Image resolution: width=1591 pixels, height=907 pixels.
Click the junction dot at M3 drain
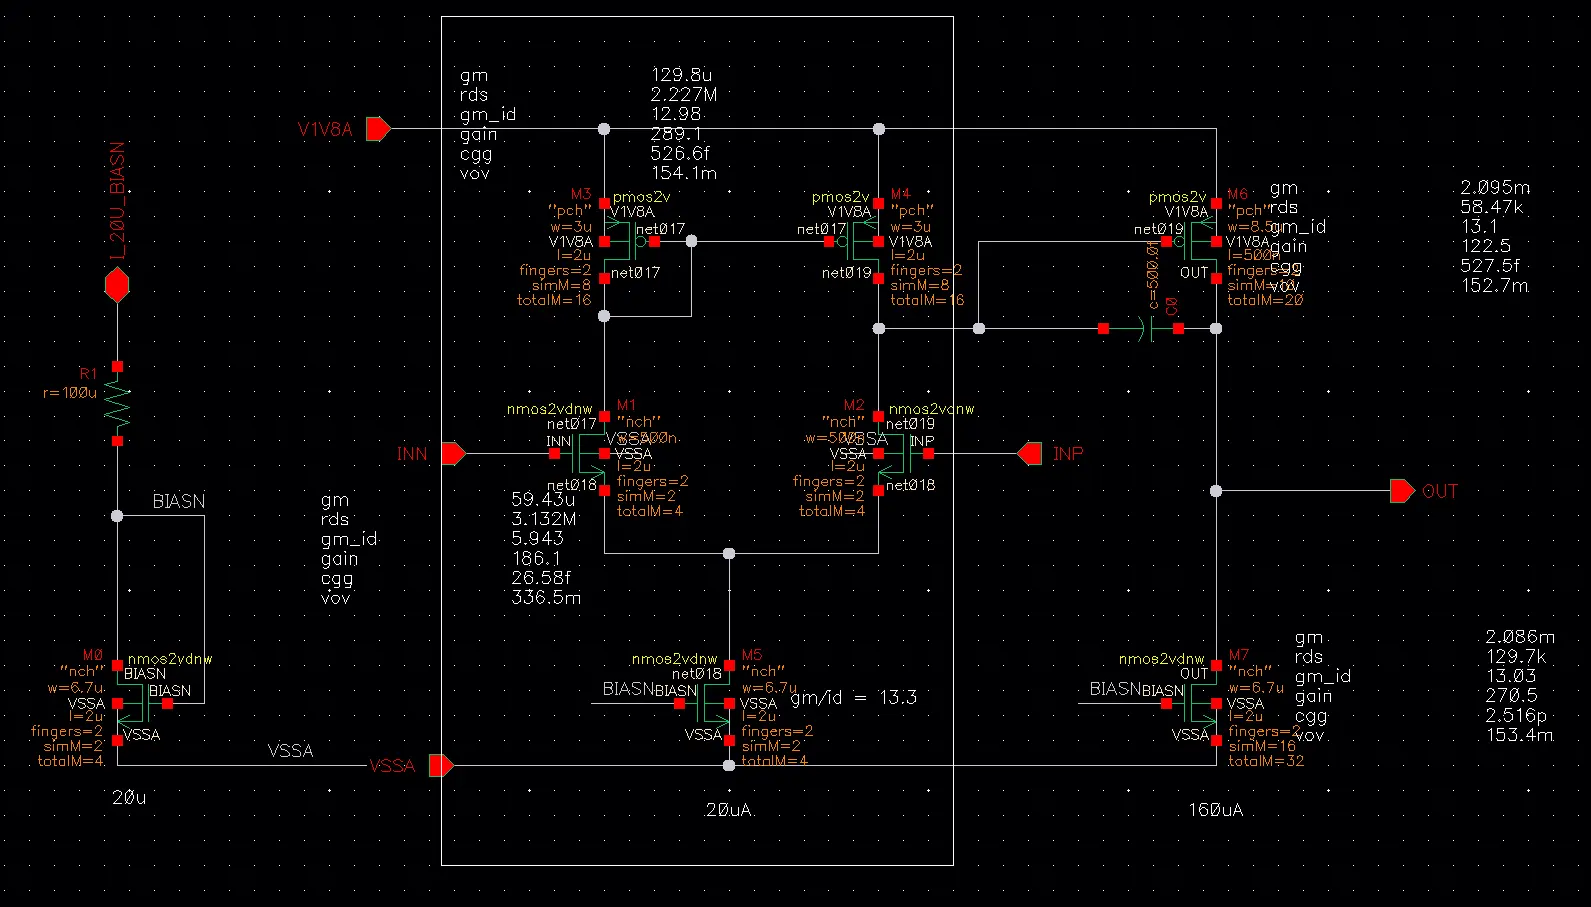pyautogui.click(x=604, y=316)
